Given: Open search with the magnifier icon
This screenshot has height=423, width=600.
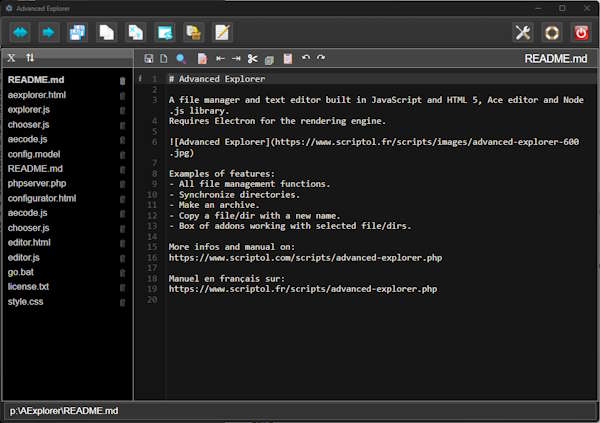Looking at the screenshot, I should [181, 59].
